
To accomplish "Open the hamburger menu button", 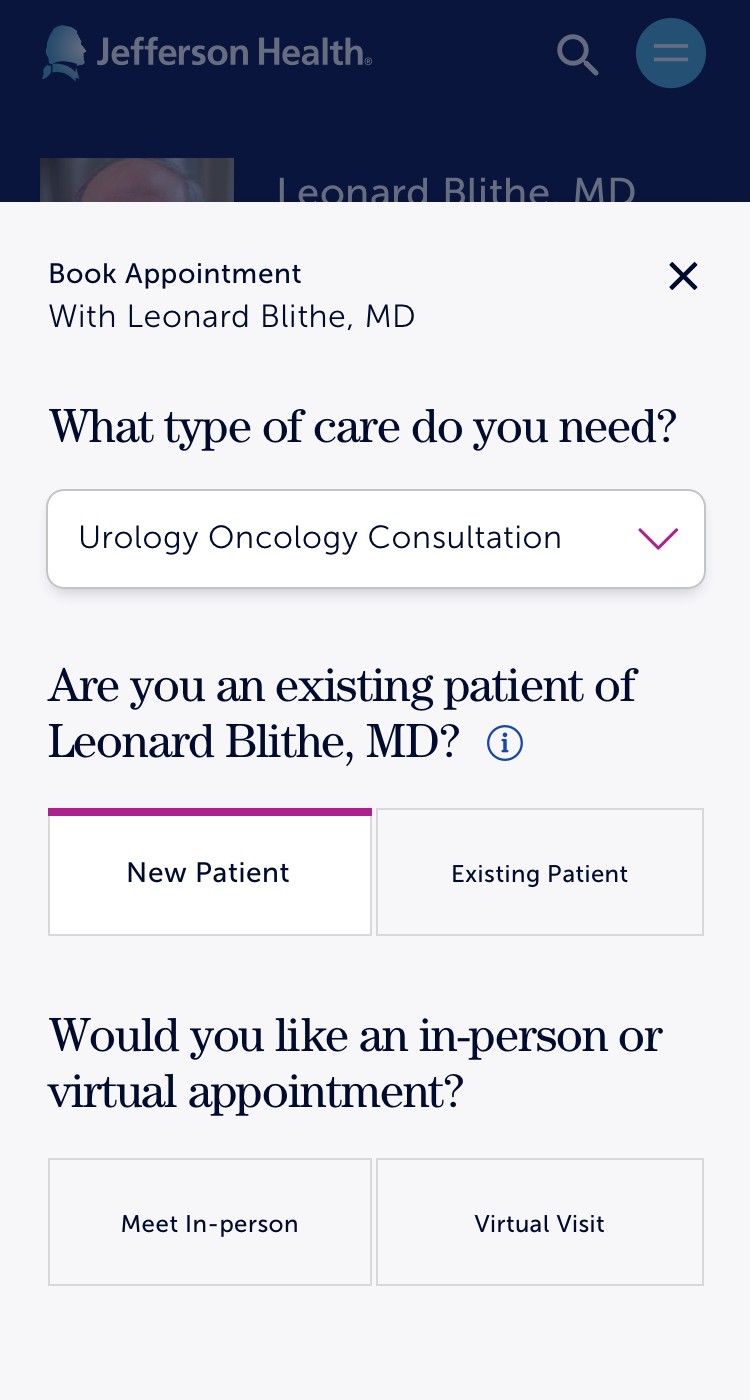I will pos(671,53).
